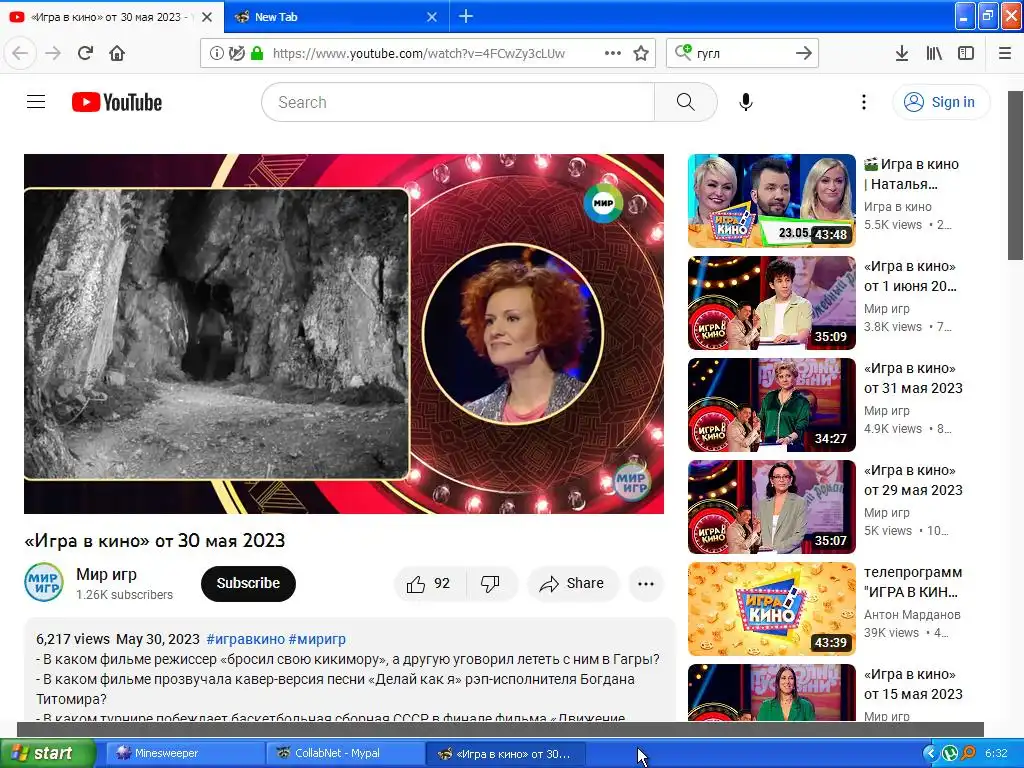
Task: Select the «Игра в кино» taskbar button
Action: (504, 754)
